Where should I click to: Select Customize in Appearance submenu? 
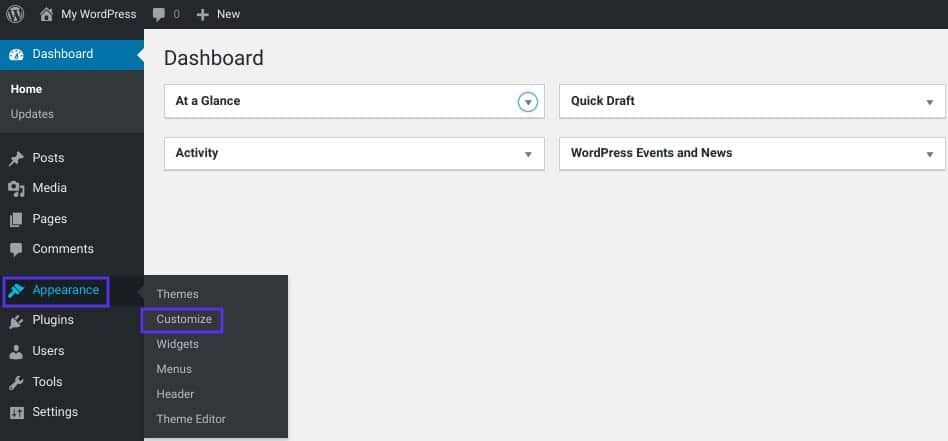click(184, 319)
